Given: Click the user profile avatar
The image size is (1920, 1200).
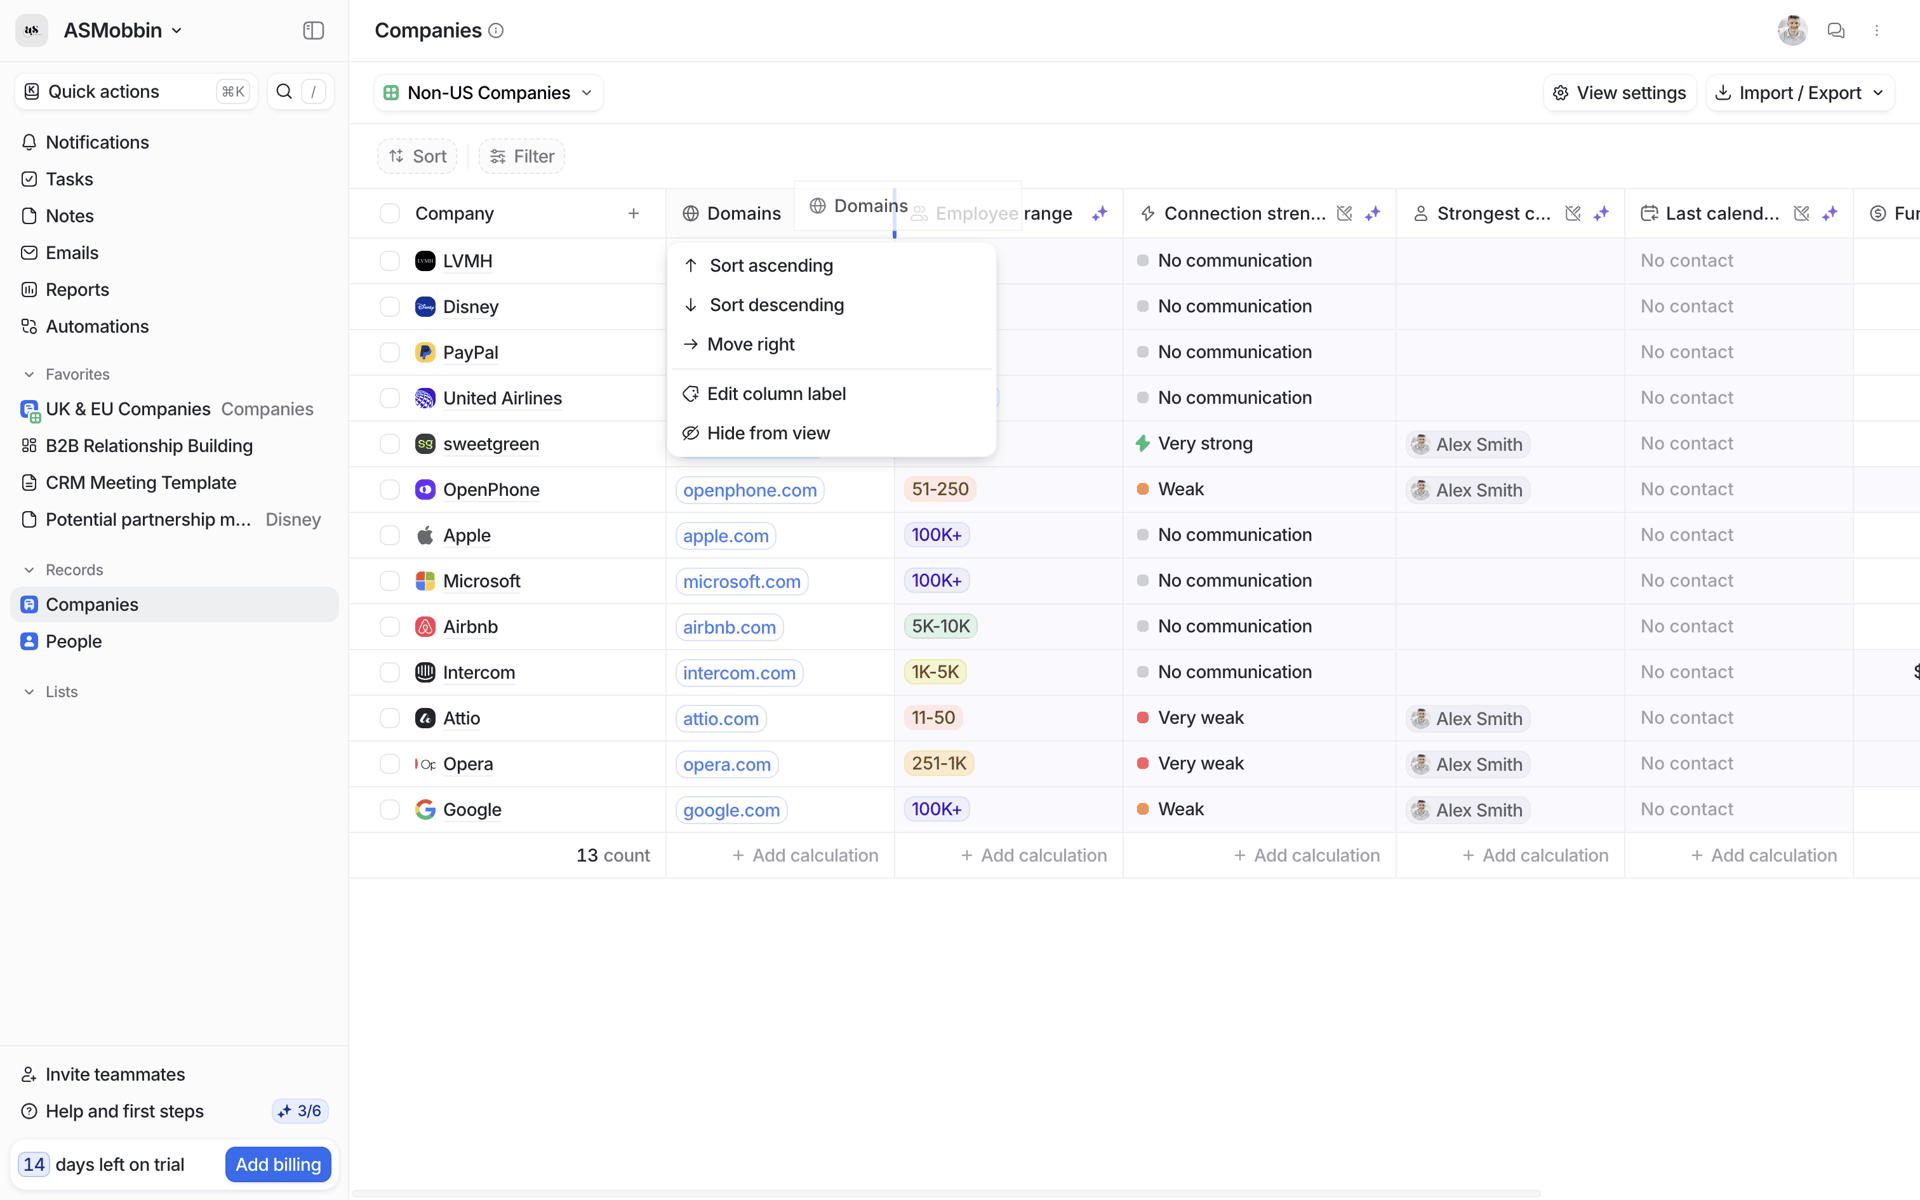Looking at the screenshot, I should [1792, 31].
